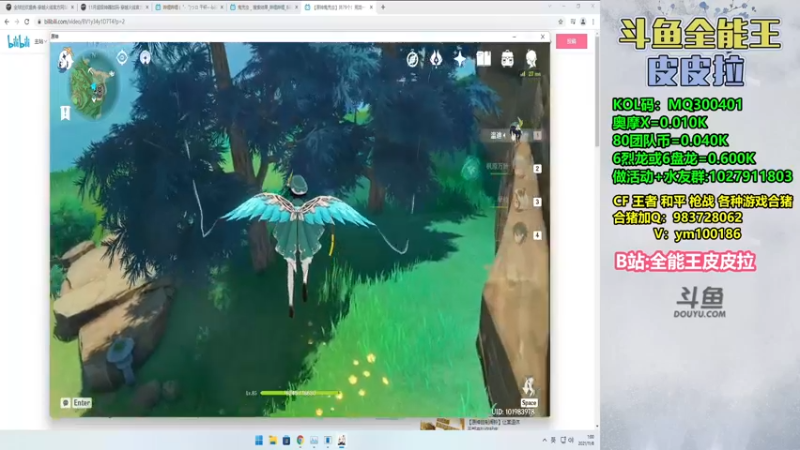The width and height of the screenshot is (800, 450).
Task: Reload the page with refresh icon
Action: pos(27,21)
